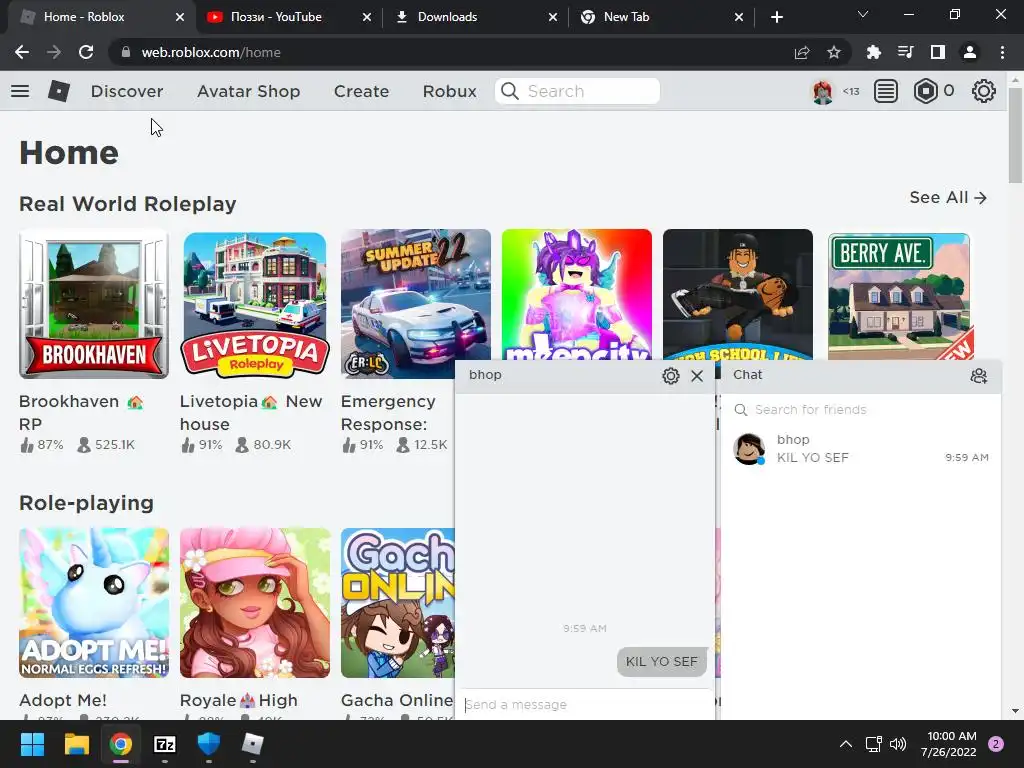Open Avatar Shop in navbar
Screen dimensions: 1024x768
coord(248,91)
